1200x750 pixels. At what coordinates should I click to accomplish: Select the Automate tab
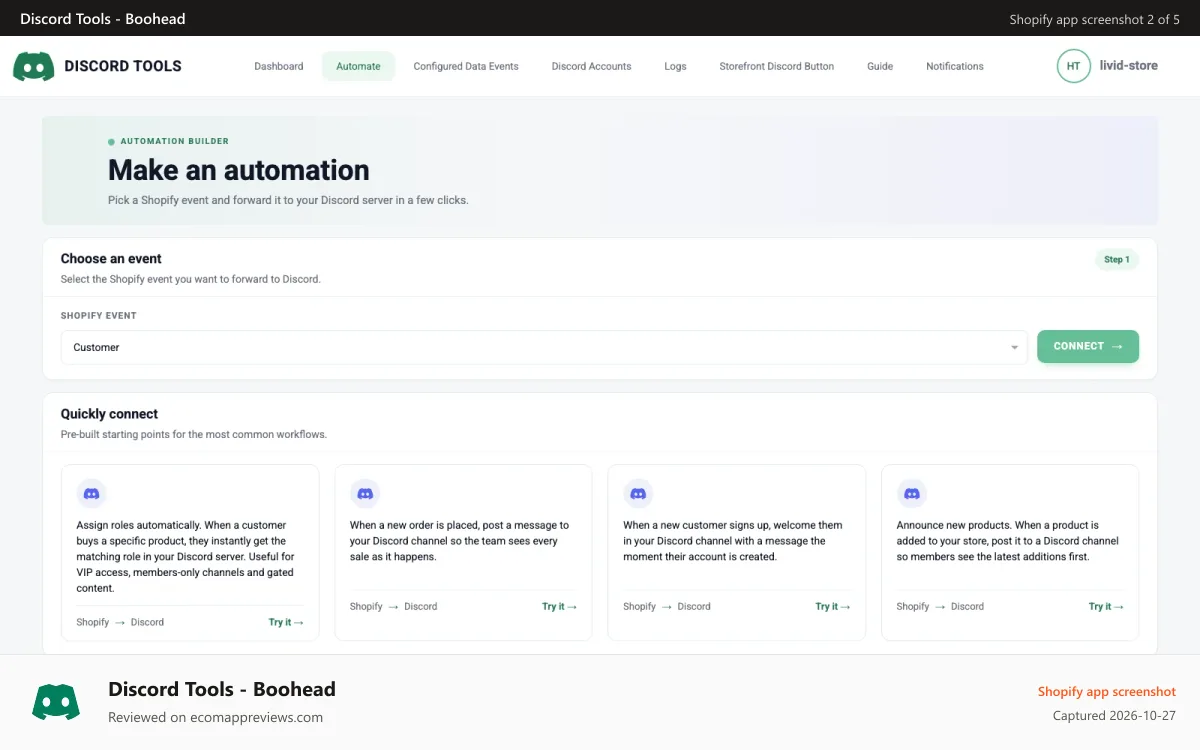pos(358,66)
